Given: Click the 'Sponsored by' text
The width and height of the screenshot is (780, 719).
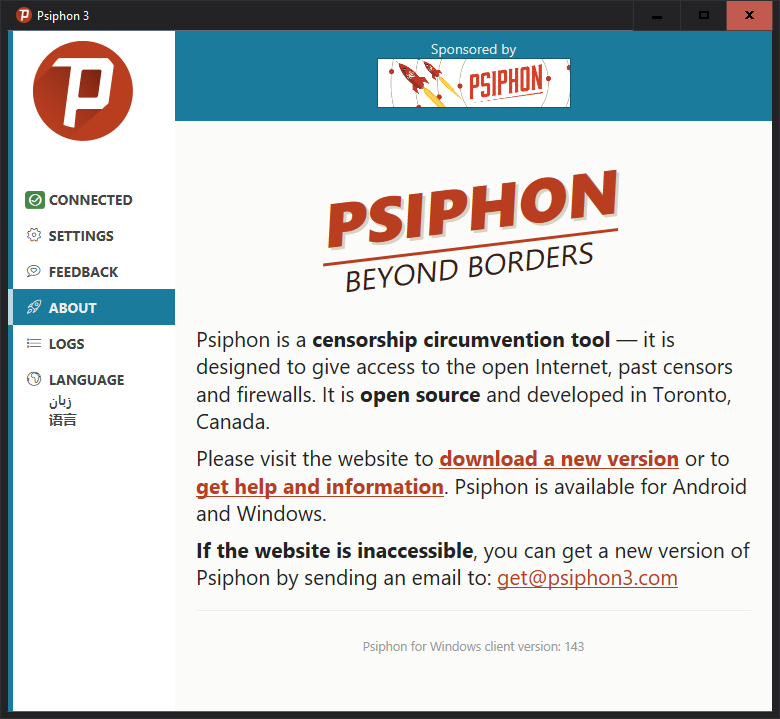Looking at the screenshot, I should [473, 49].
